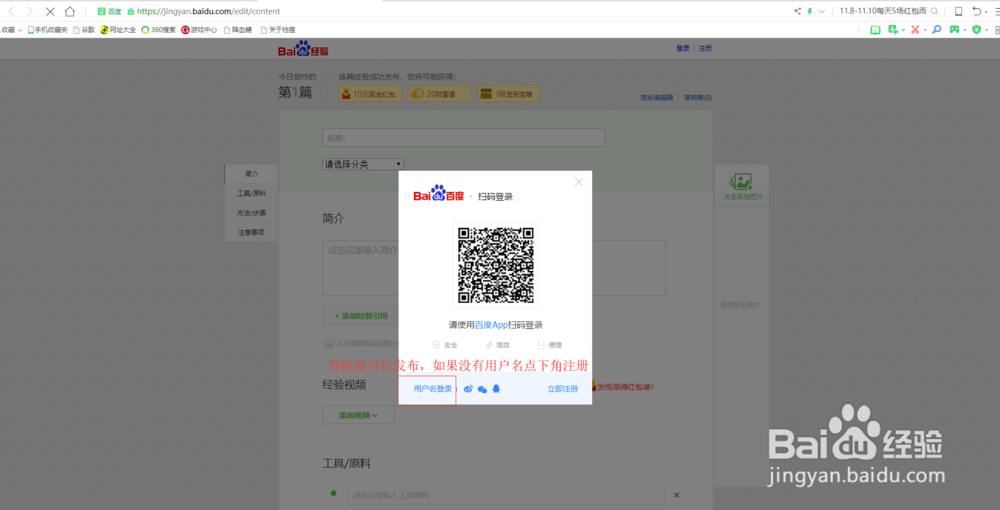Open the 谷歌 bookmark
Screen dimensions: 1000x510
click(x=84, y=30)
